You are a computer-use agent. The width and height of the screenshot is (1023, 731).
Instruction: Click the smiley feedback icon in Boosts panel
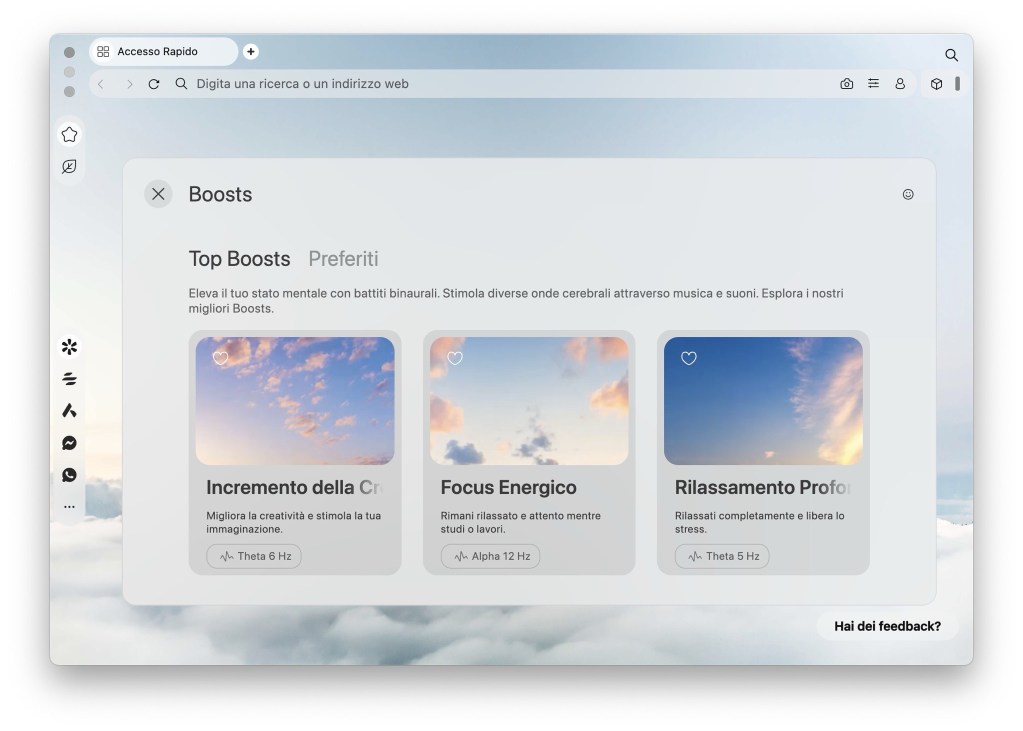click(908, 194)
